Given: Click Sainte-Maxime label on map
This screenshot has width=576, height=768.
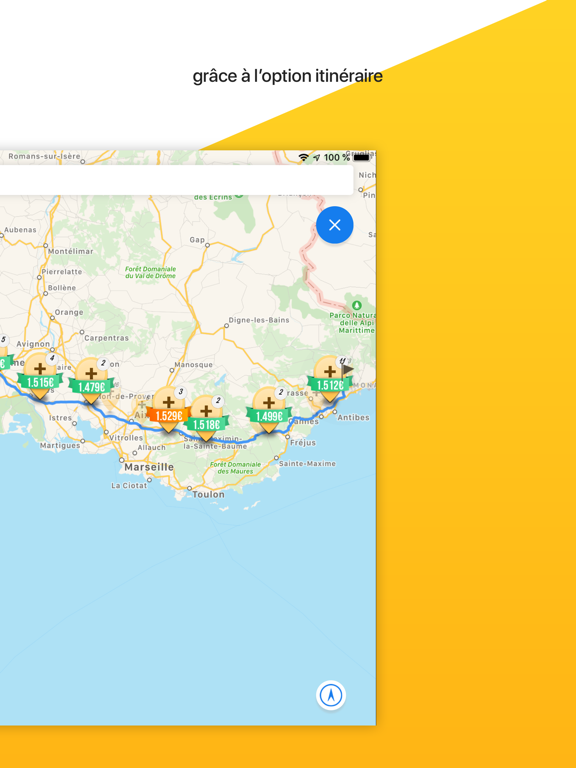Looking at the screenshot, I should pos(308,463).
